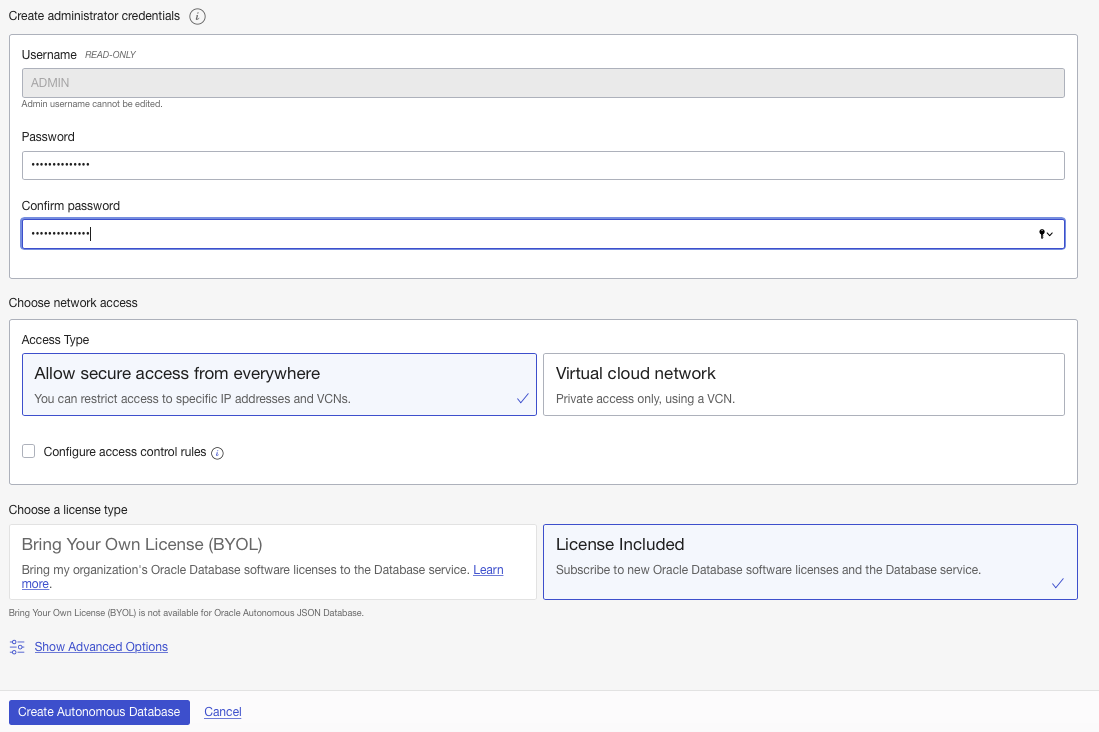The image size is (1099, 732).
Task: Click info icon beside Create administrator credentials
Action: click(x=197, y=16)
